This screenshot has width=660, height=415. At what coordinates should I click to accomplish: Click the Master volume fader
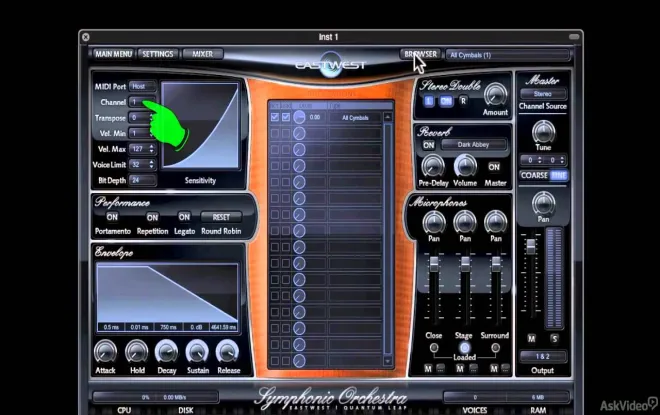[531, 246]
